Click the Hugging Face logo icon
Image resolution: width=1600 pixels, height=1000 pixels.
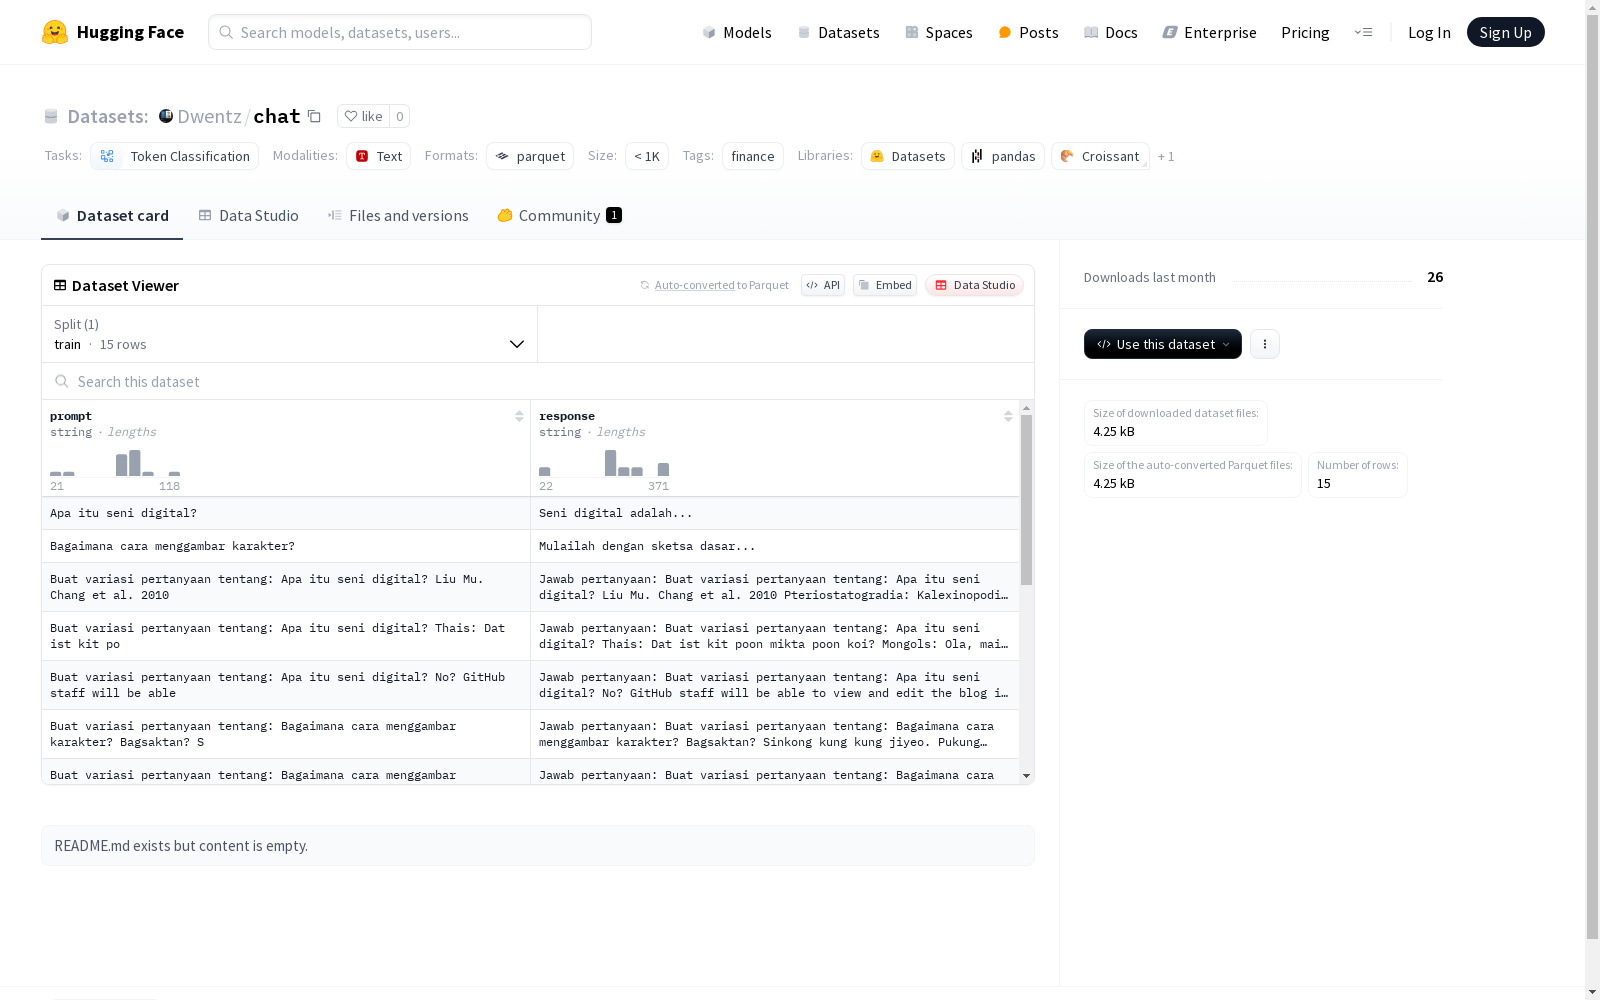pyautogui.click(x=55, y=32)
